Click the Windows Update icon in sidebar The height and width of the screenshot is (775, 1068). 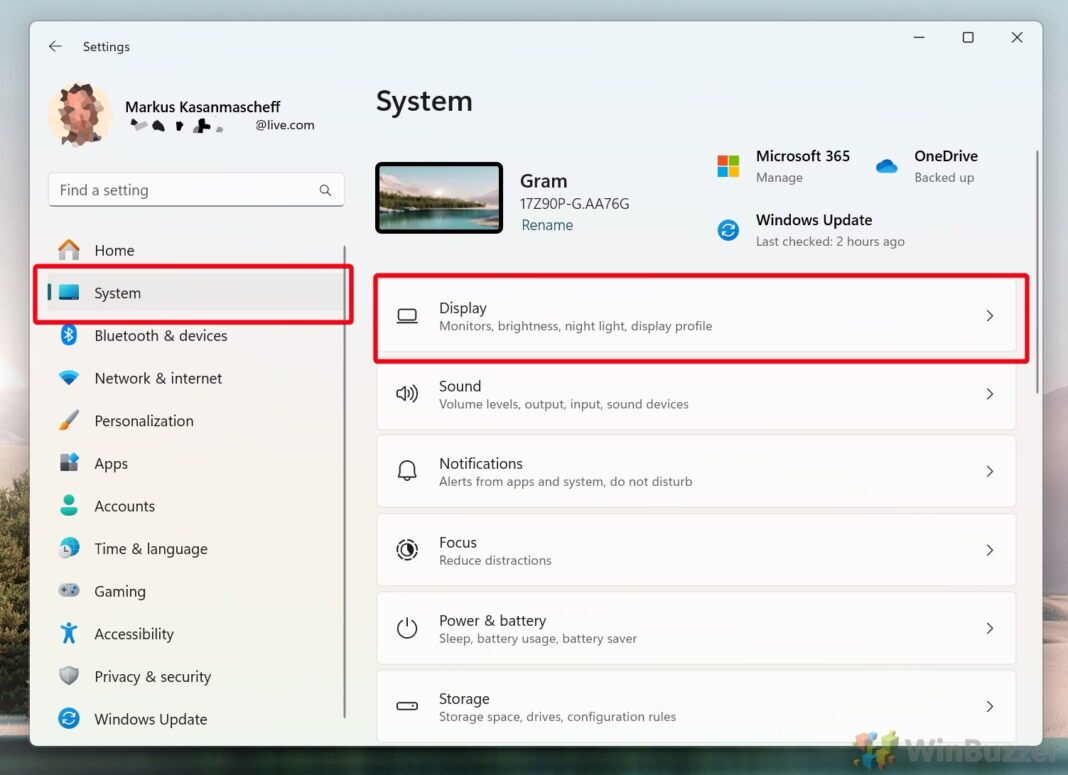coord(69,718)
